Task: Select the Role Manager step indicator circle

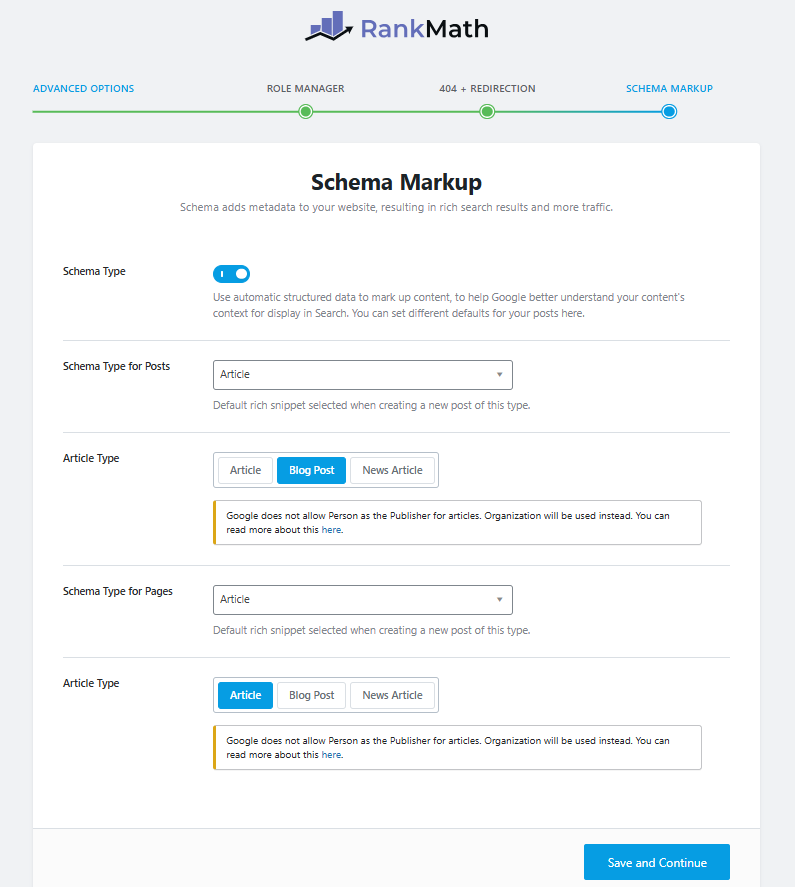Action: pos(305,112)
